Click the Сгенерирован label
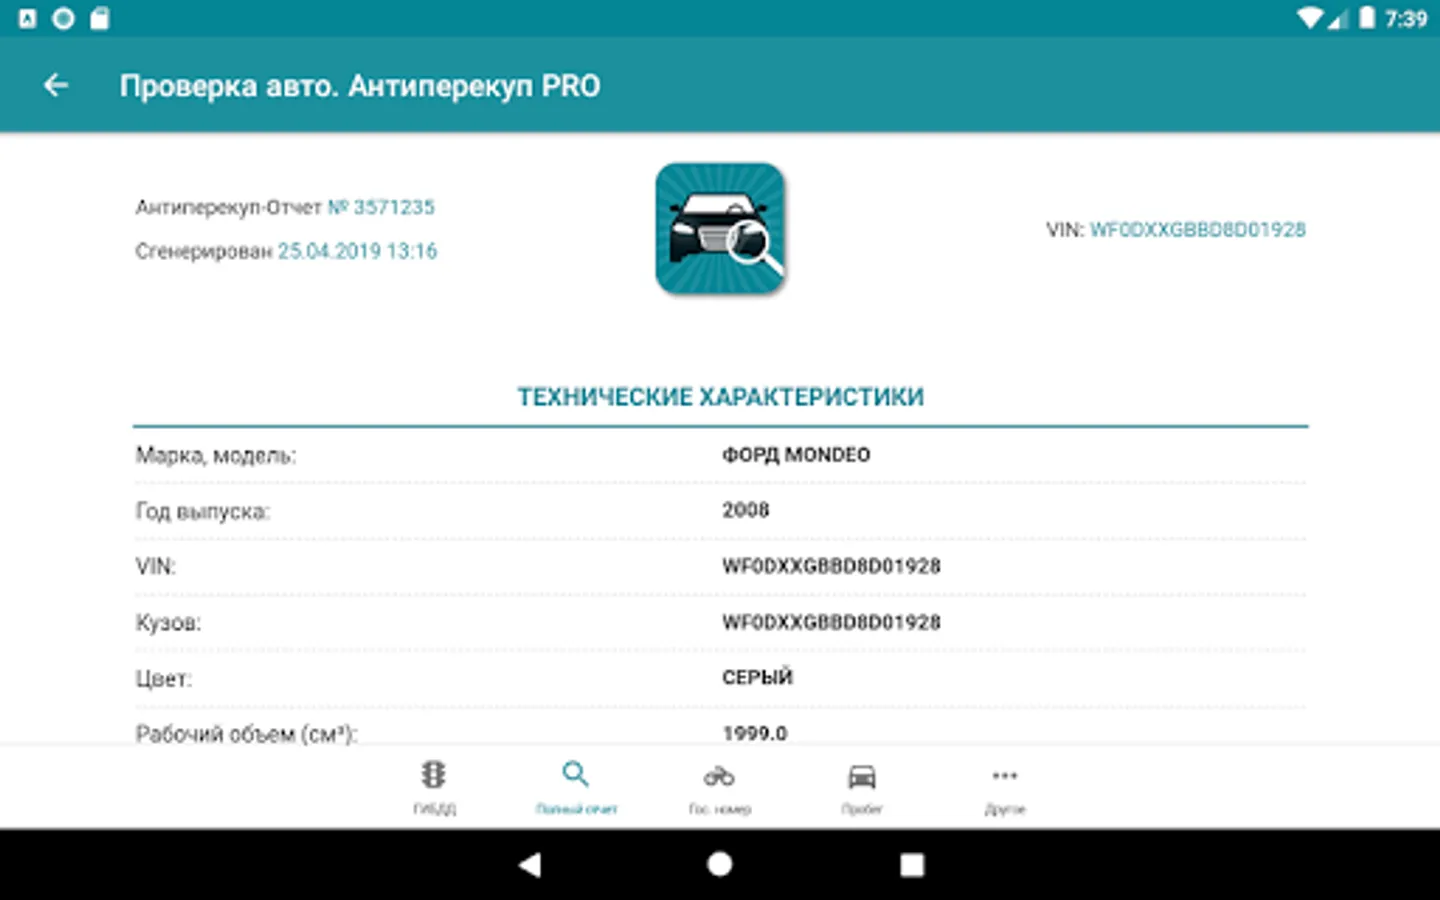The width and height of the screenshot is (1440, 900). tap(204, 251)
